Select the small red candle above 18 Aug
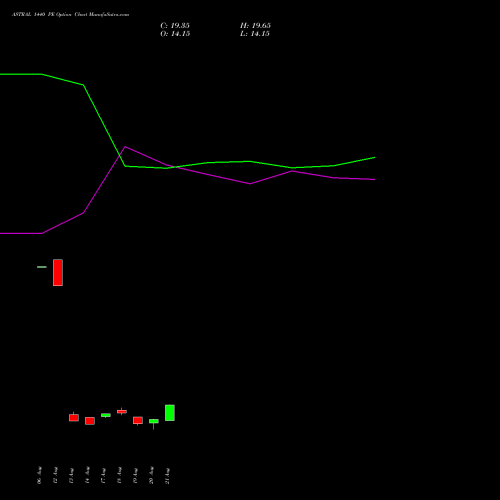The width and height of the screenshot is (500, 500). [x=122, y=411]
